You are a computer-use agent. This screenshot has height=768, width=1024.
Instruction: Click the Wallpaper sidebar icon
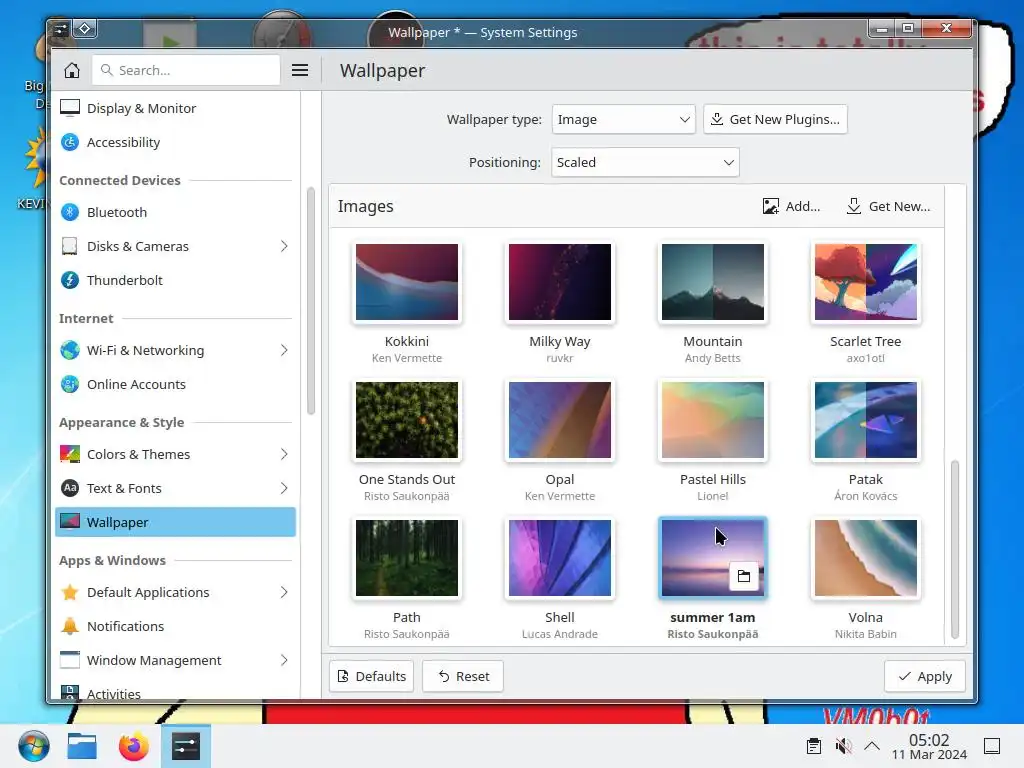tap(70, 522)
